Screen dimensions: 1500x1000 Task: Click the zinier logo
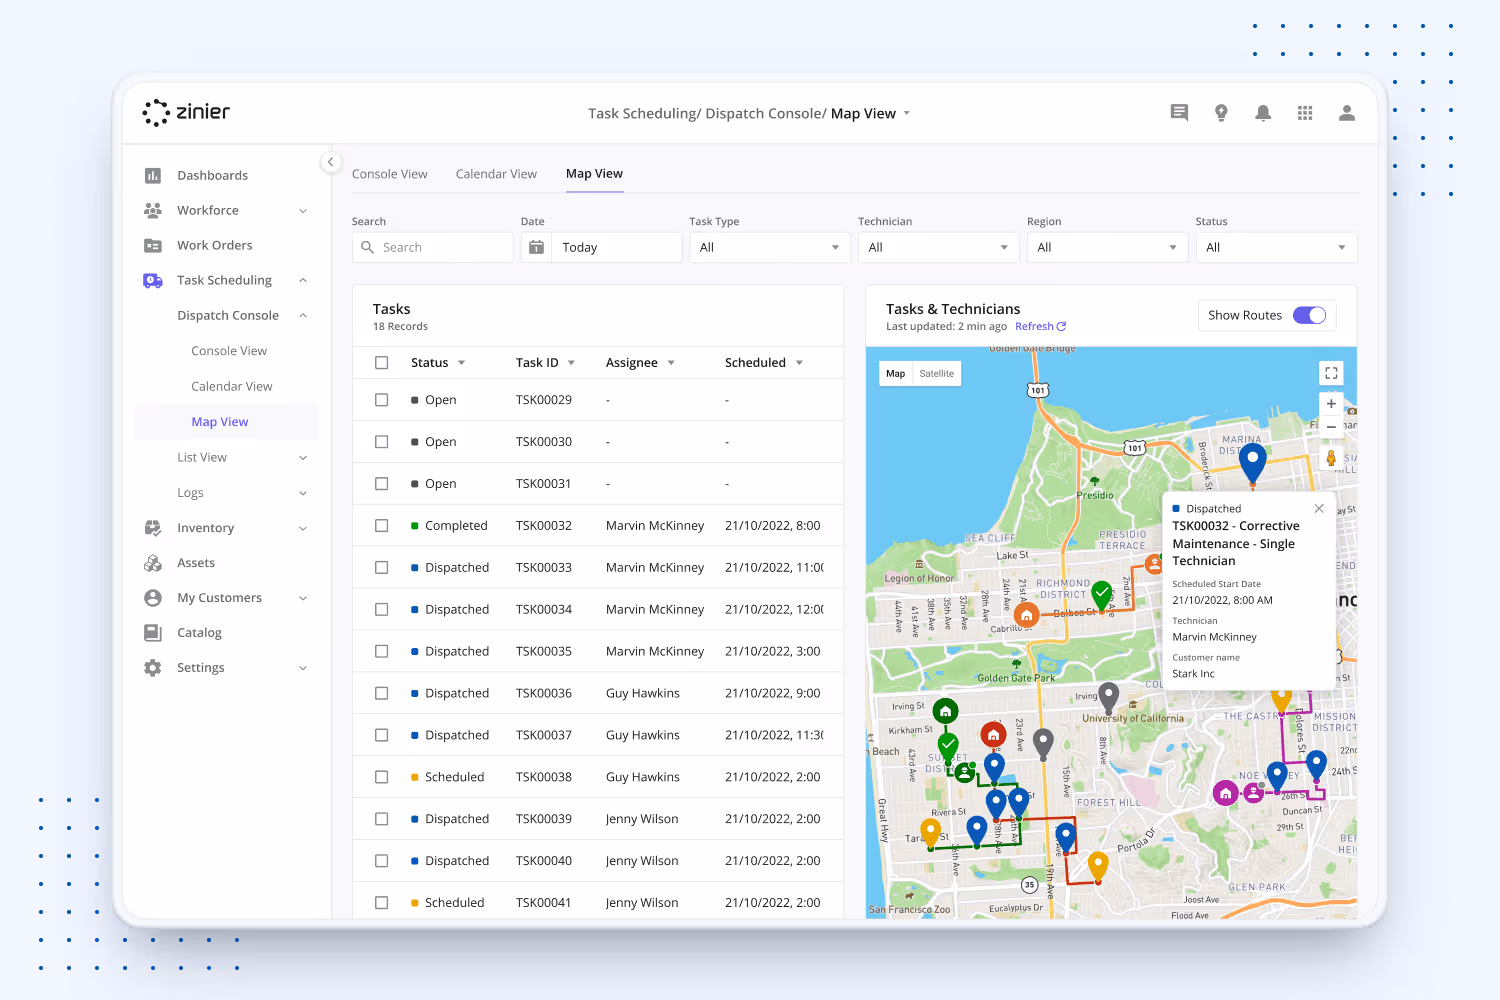[x=186, y=112]
